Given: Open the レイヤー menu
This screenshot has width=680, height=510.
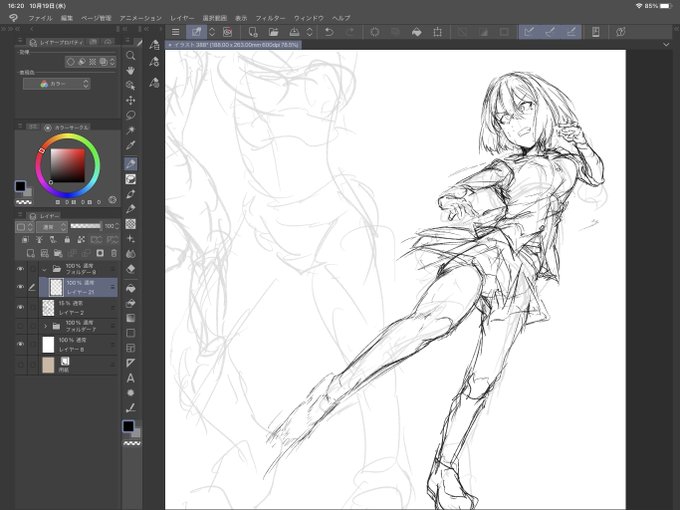Looking at the screenshot, I should point(182,18).
